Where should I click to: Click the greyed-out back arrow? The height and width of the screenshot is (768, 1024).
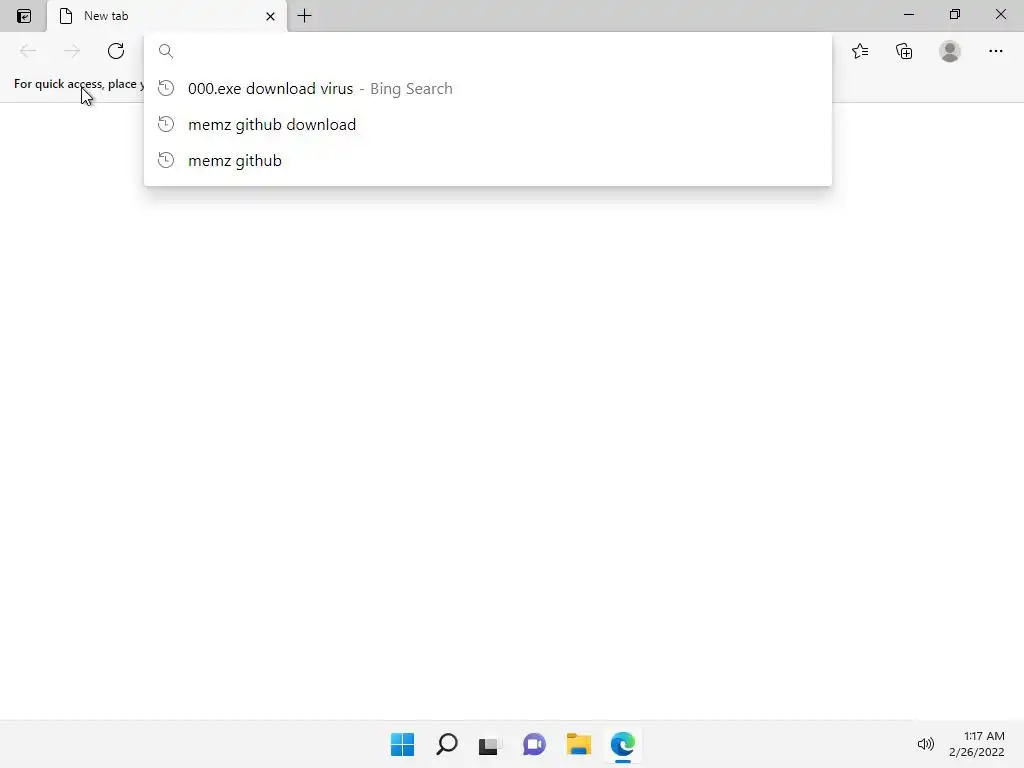coord(28,51)
